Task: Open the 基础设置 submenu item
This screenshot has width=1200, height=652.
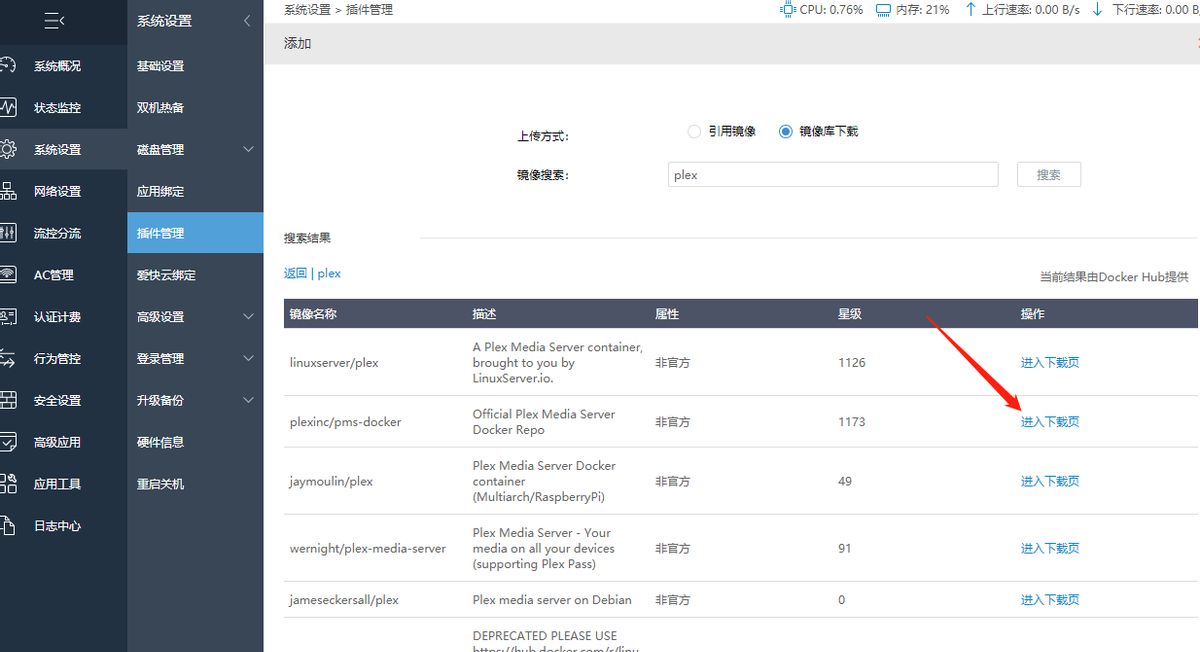Action: tap(160, 66)
